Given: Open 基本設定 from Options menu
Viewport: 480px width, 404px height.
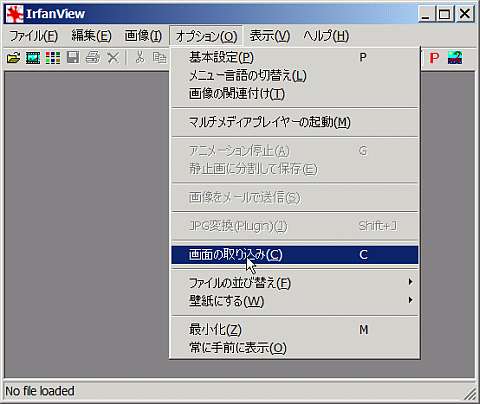Looking at the screenshot, I should tap(295, 57).
